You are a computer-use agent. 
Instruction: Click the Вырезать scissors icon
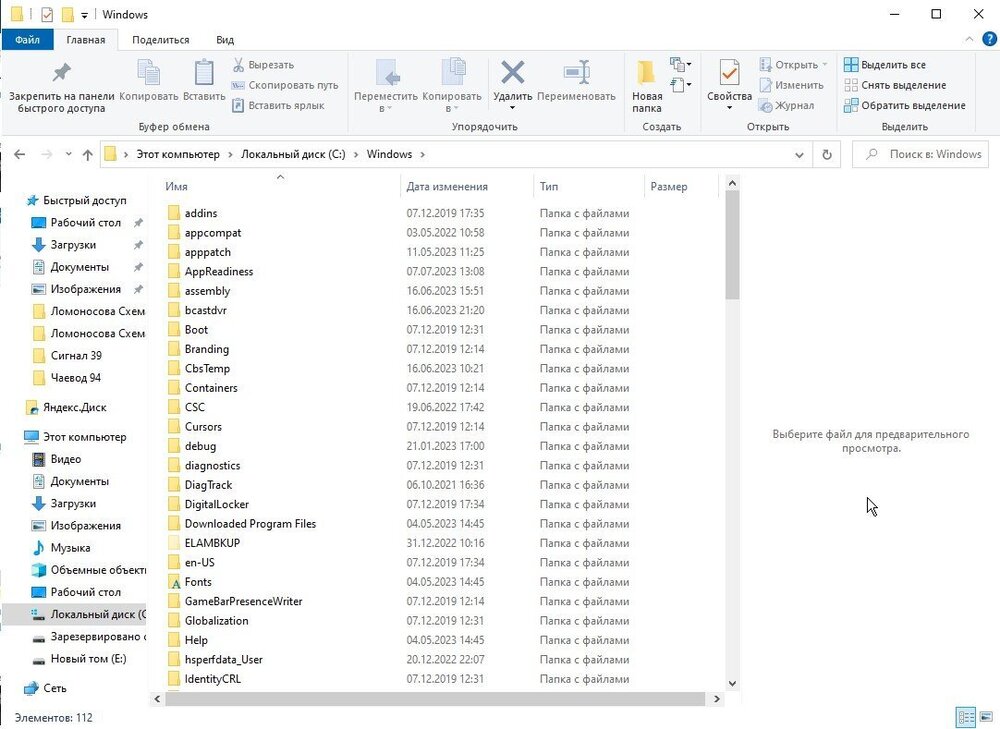239,64
